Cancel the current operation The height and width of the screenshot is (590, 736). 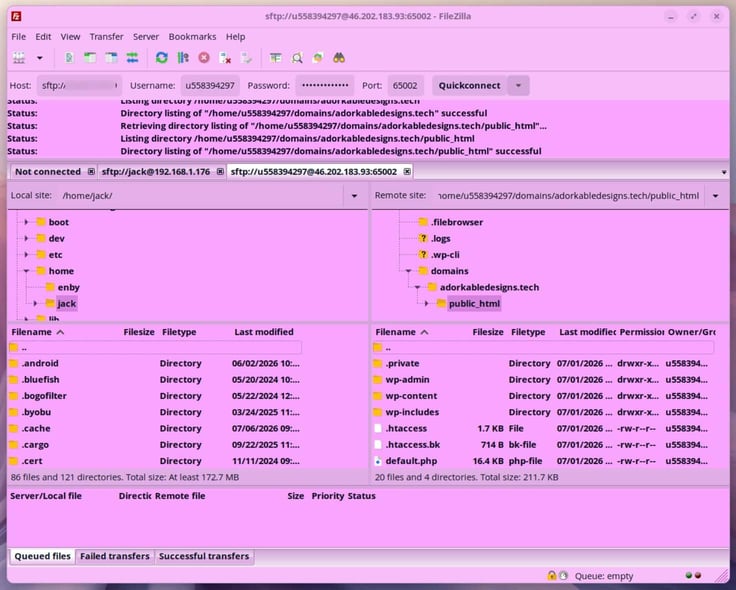coord(204,58)
